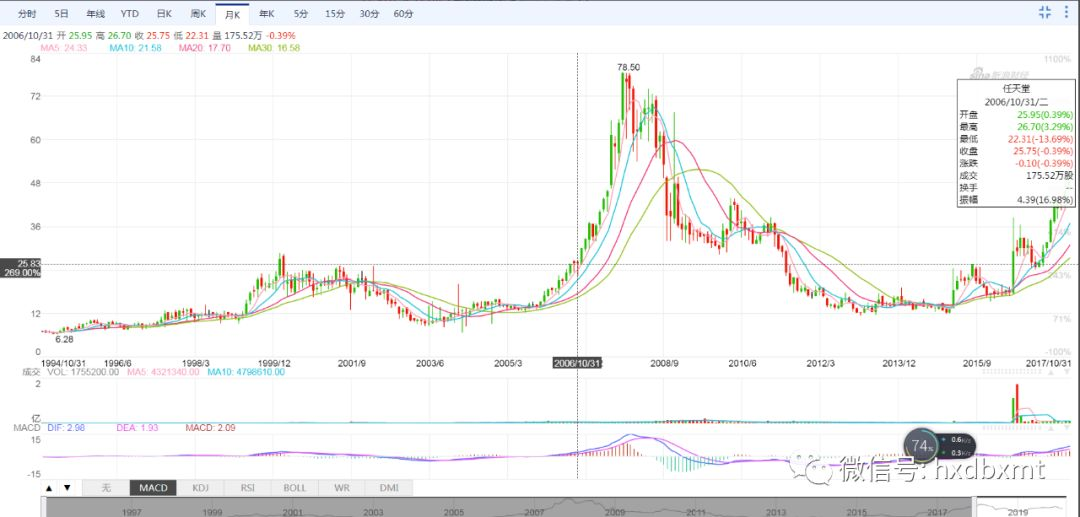Click the down triangle beside indicator tabs
This screenshot has width=1080, height=517.
[67, 488]
